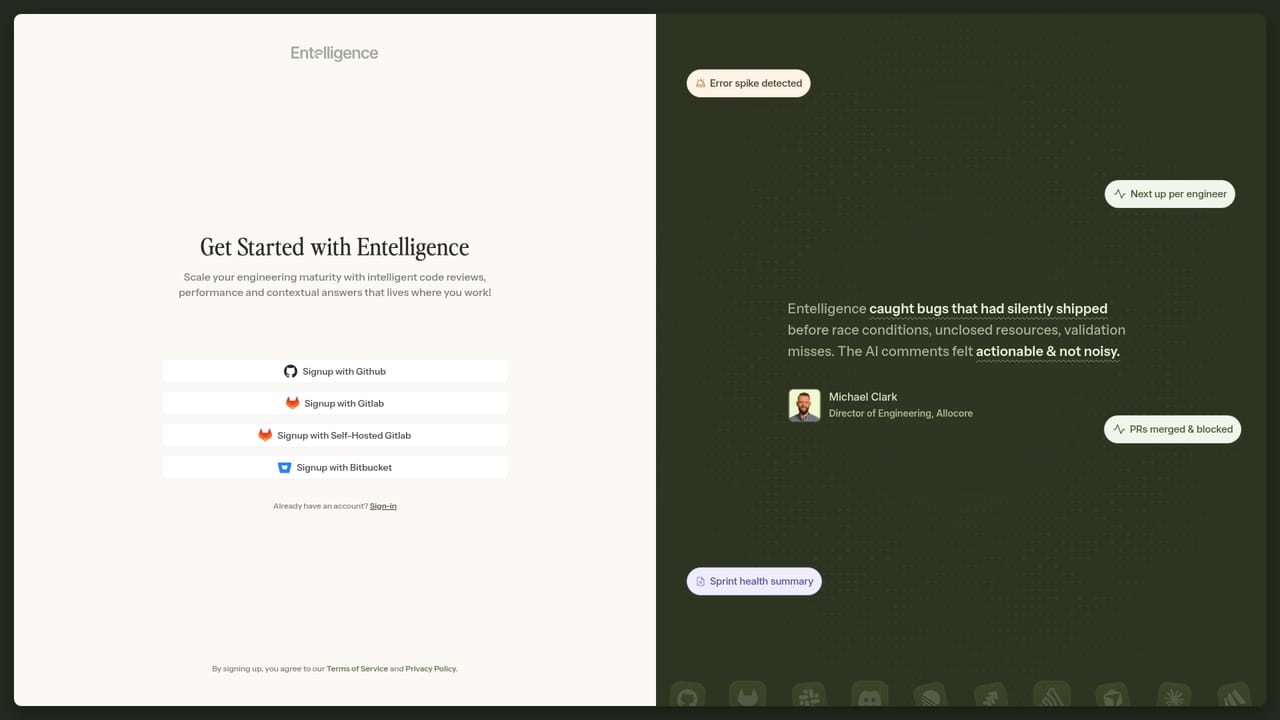The image size is (1280, 720).
Task: Click the "Get Started with Entelligence" heading
Action: [335, 247]
